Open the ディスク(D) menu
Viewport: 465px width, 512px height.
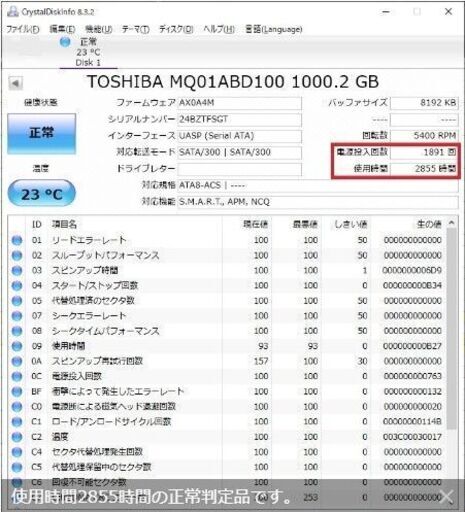(176, 29)
